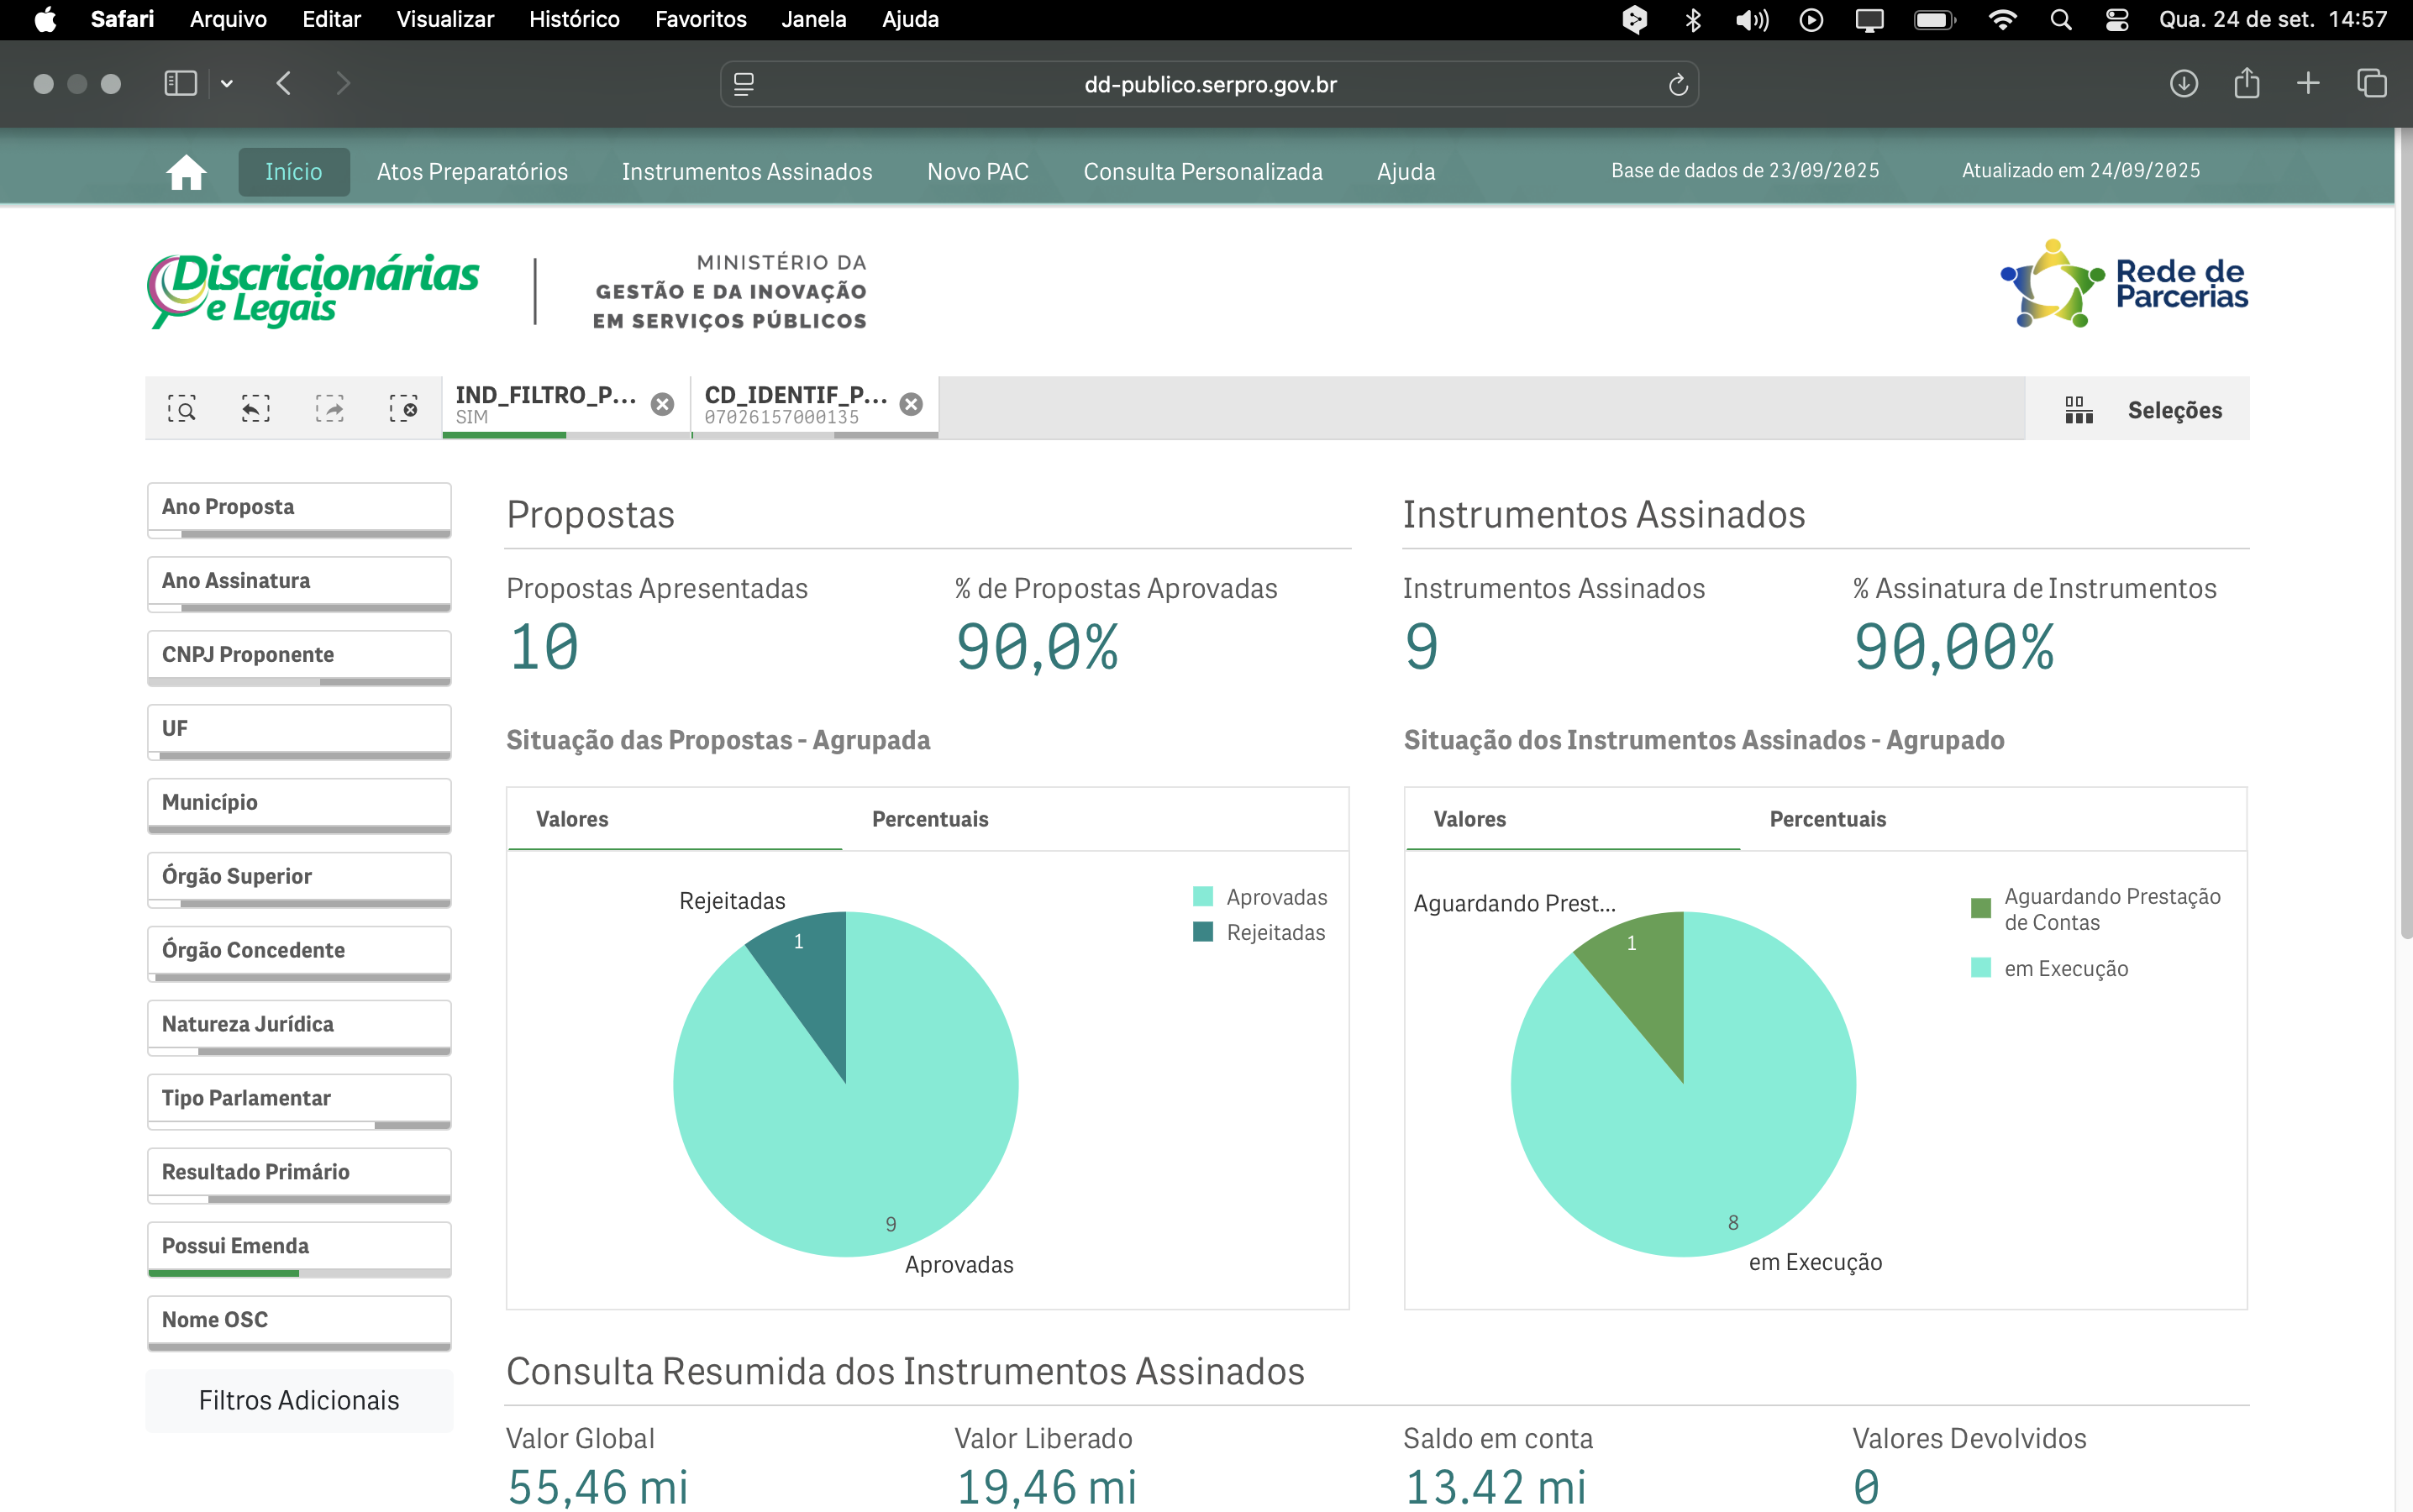Remove the IND_FILTRO_P... SIM selection
The width and height of the screenshot is (2413, 1512).
click(662, 404)
